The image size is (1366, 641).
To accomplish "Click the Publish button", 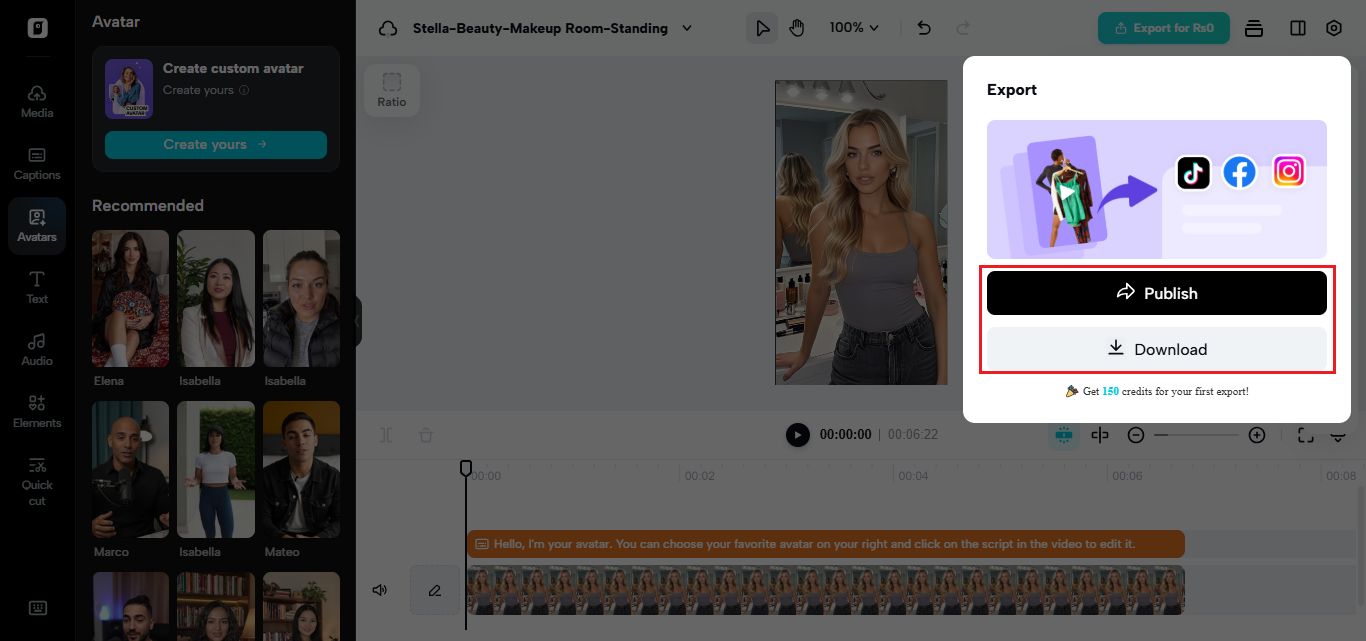I will click(1156, 293).
